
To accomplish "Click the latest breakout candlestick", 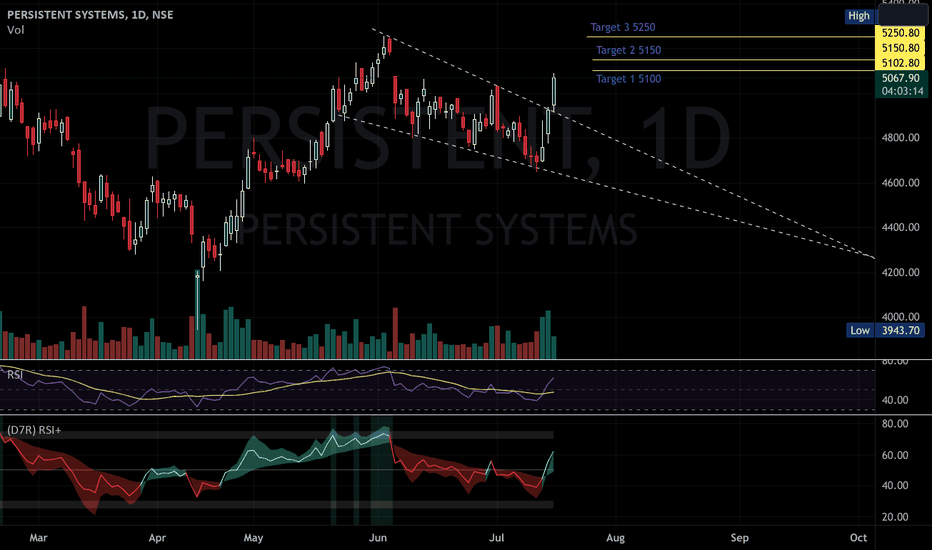I will (554, 93).
